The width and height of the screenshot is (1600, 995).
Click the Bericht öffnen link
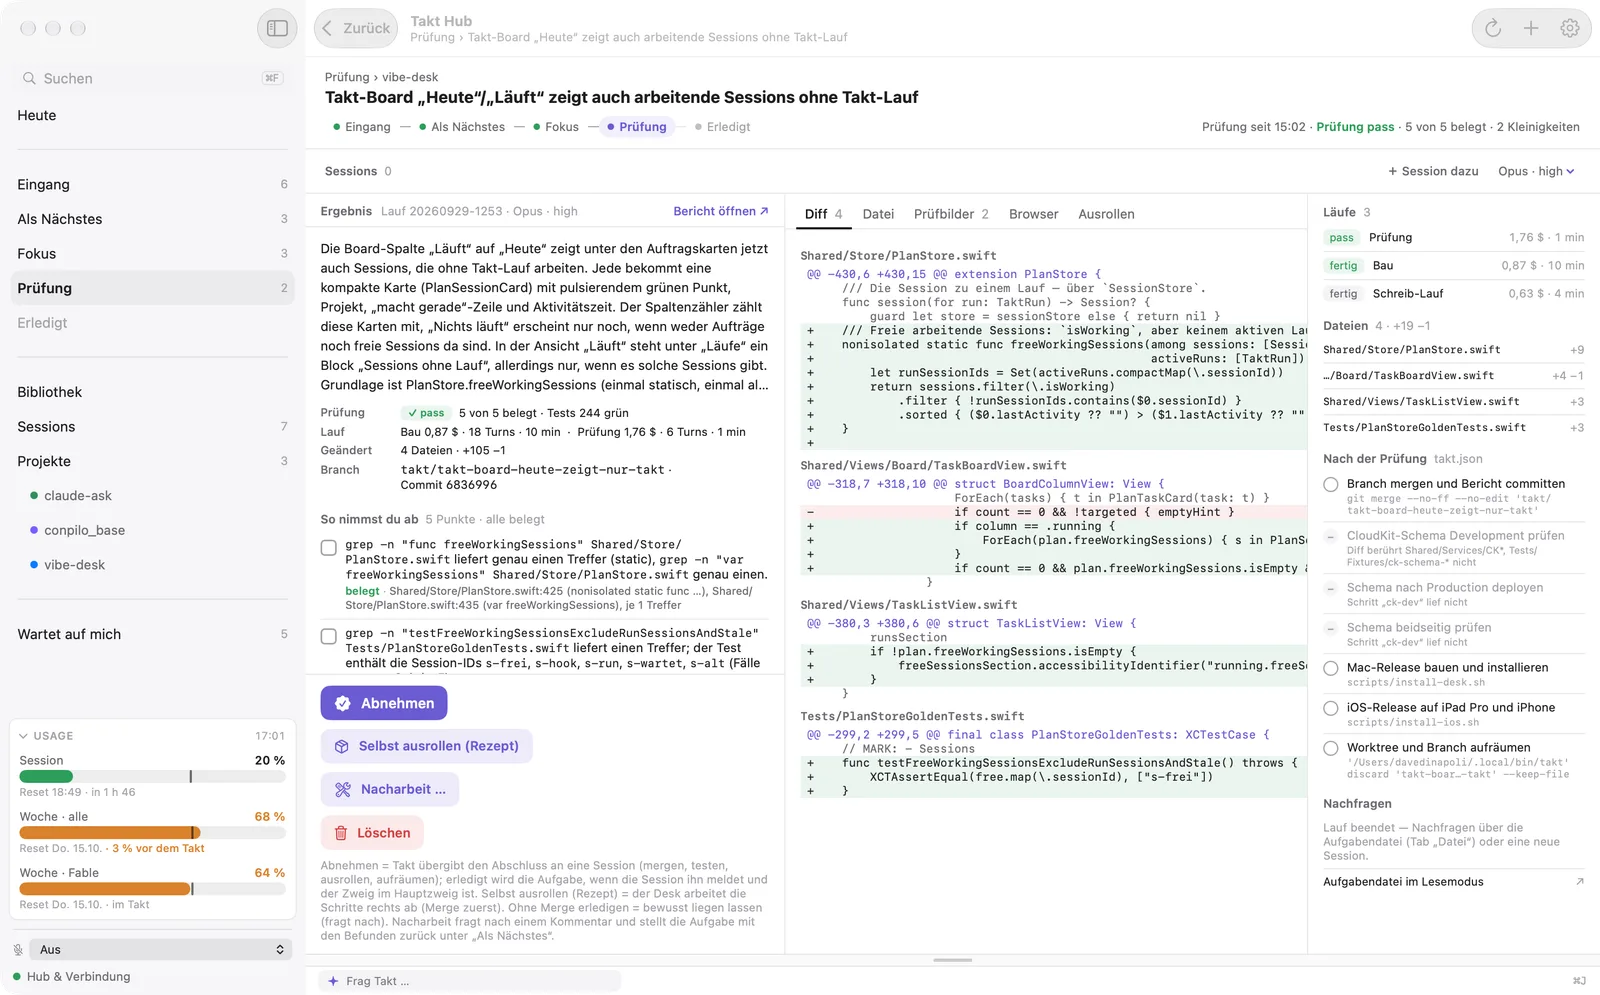click(721, 211)
